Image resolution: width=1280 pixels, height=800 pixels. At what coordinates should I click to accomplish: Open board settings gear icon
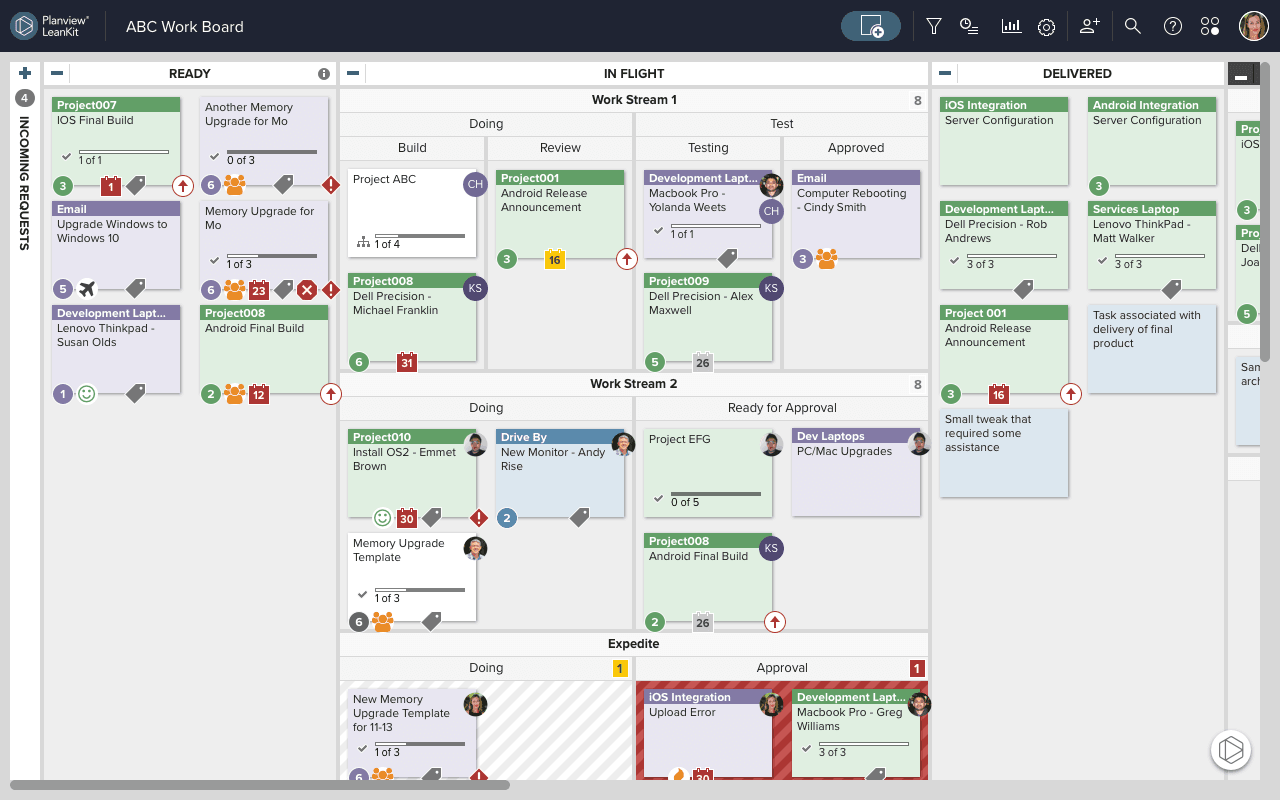click(x=1046, y=27)
